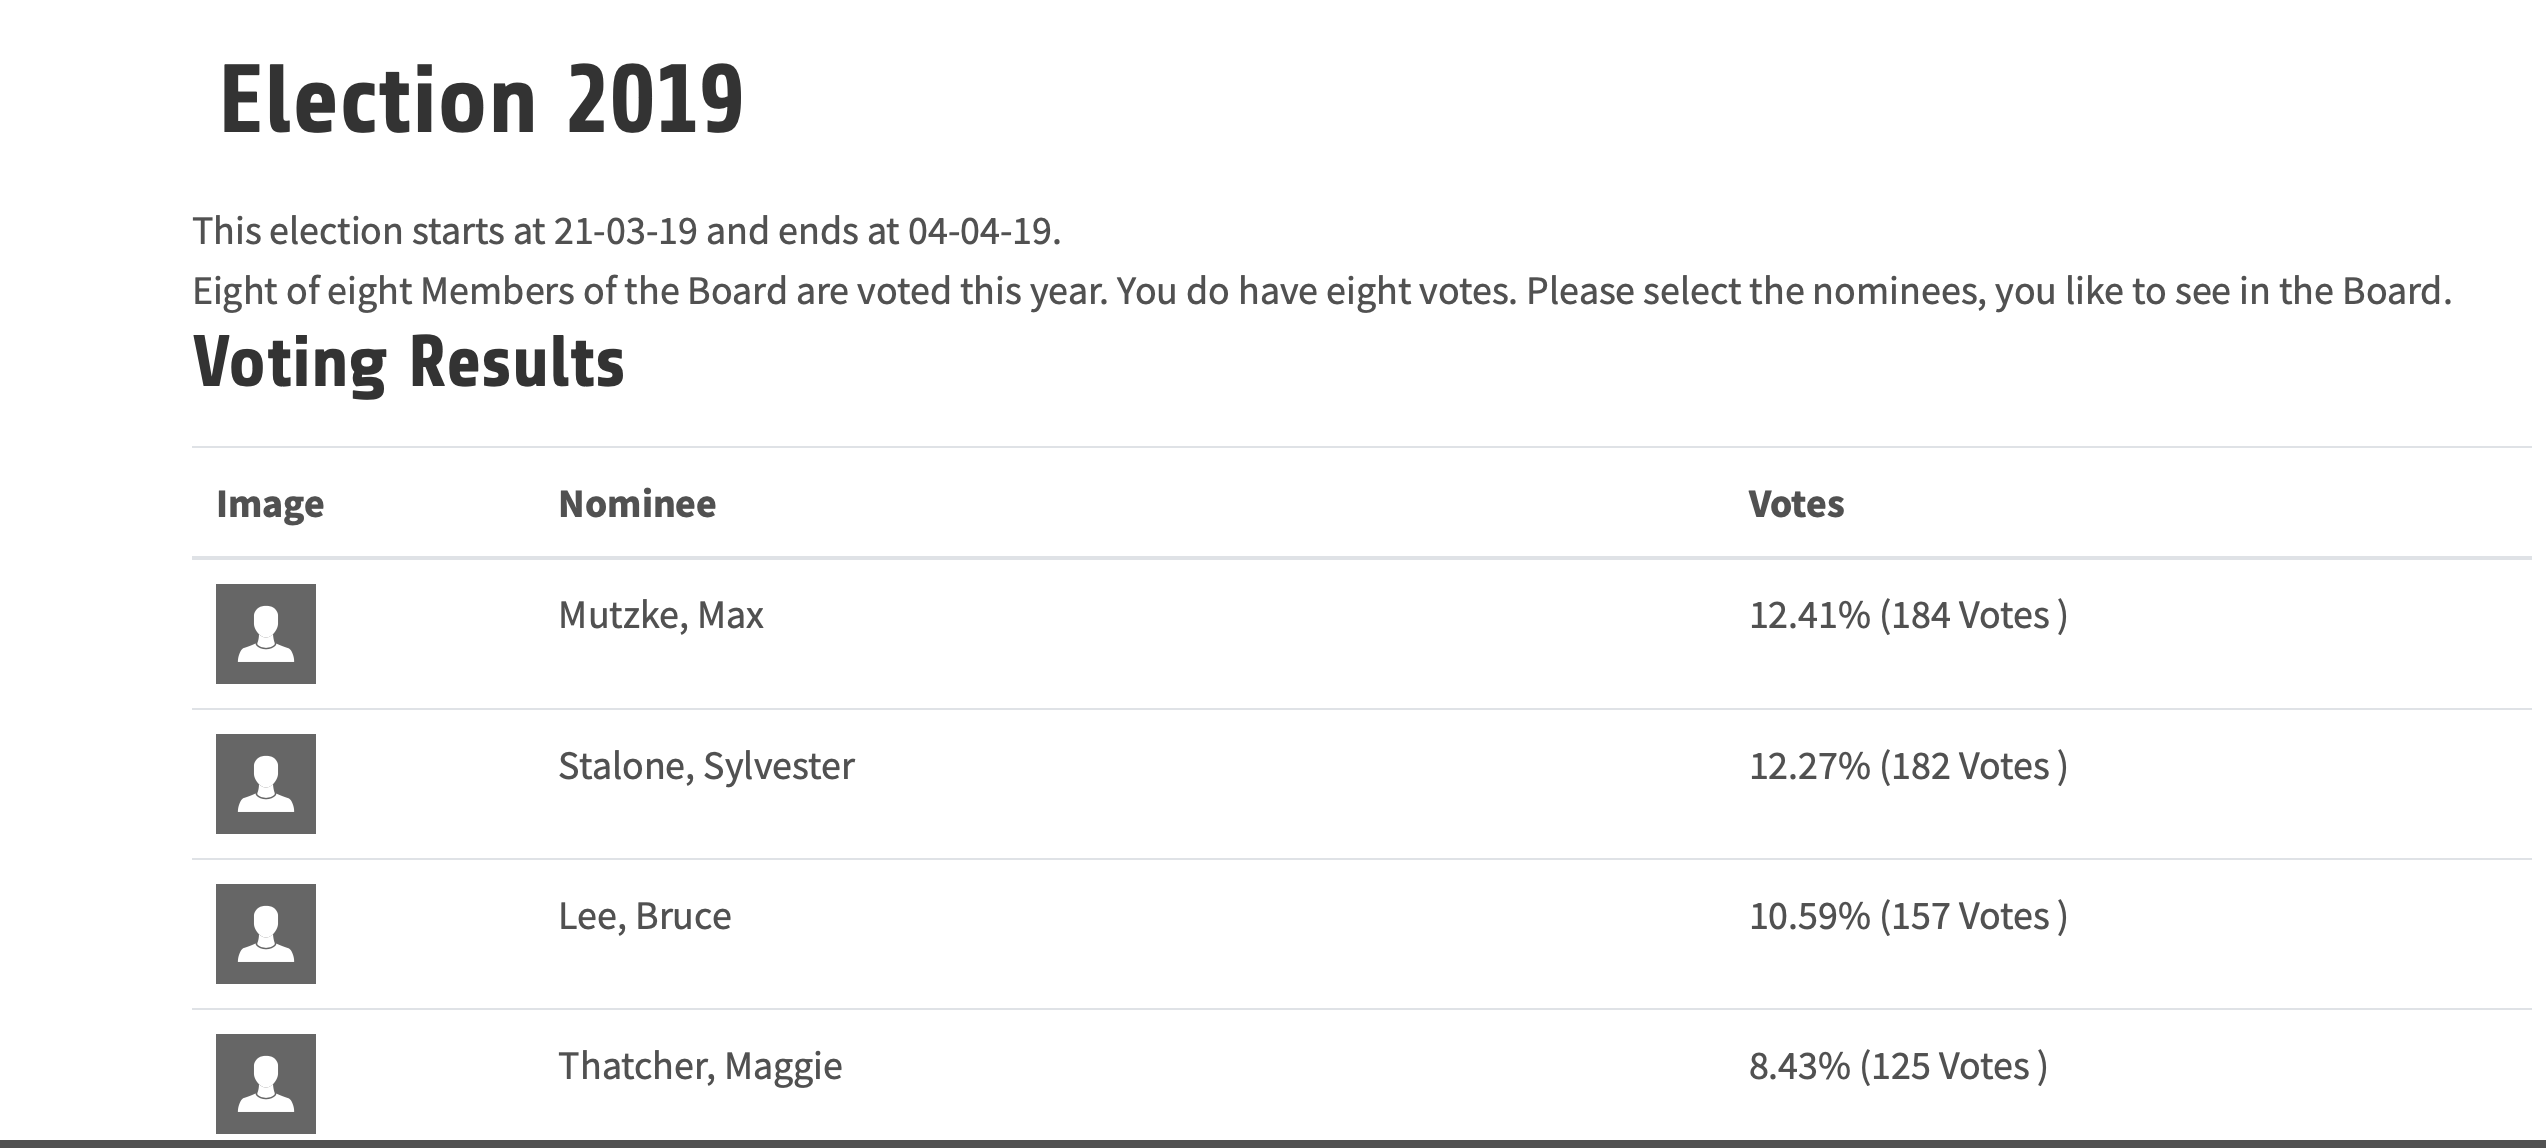Click the 10.59% (157 Votes) result
The width and height of the screenshot is (2546, 1148).
(x=1908, y=916)
